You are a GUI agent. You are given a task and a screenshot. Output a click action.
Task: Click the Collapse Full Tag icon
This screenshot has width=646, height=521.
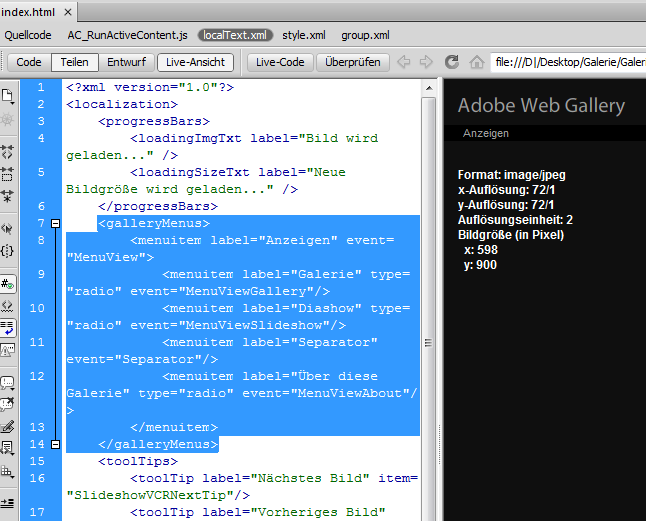(8, 152)
